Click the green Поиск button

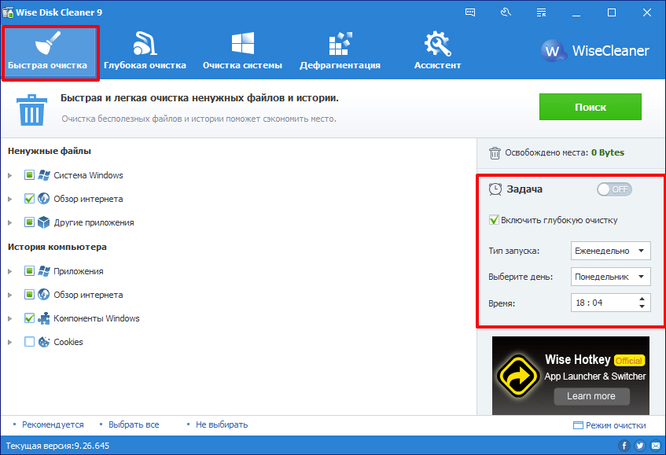pyautogui.click(x=590, y=107)
